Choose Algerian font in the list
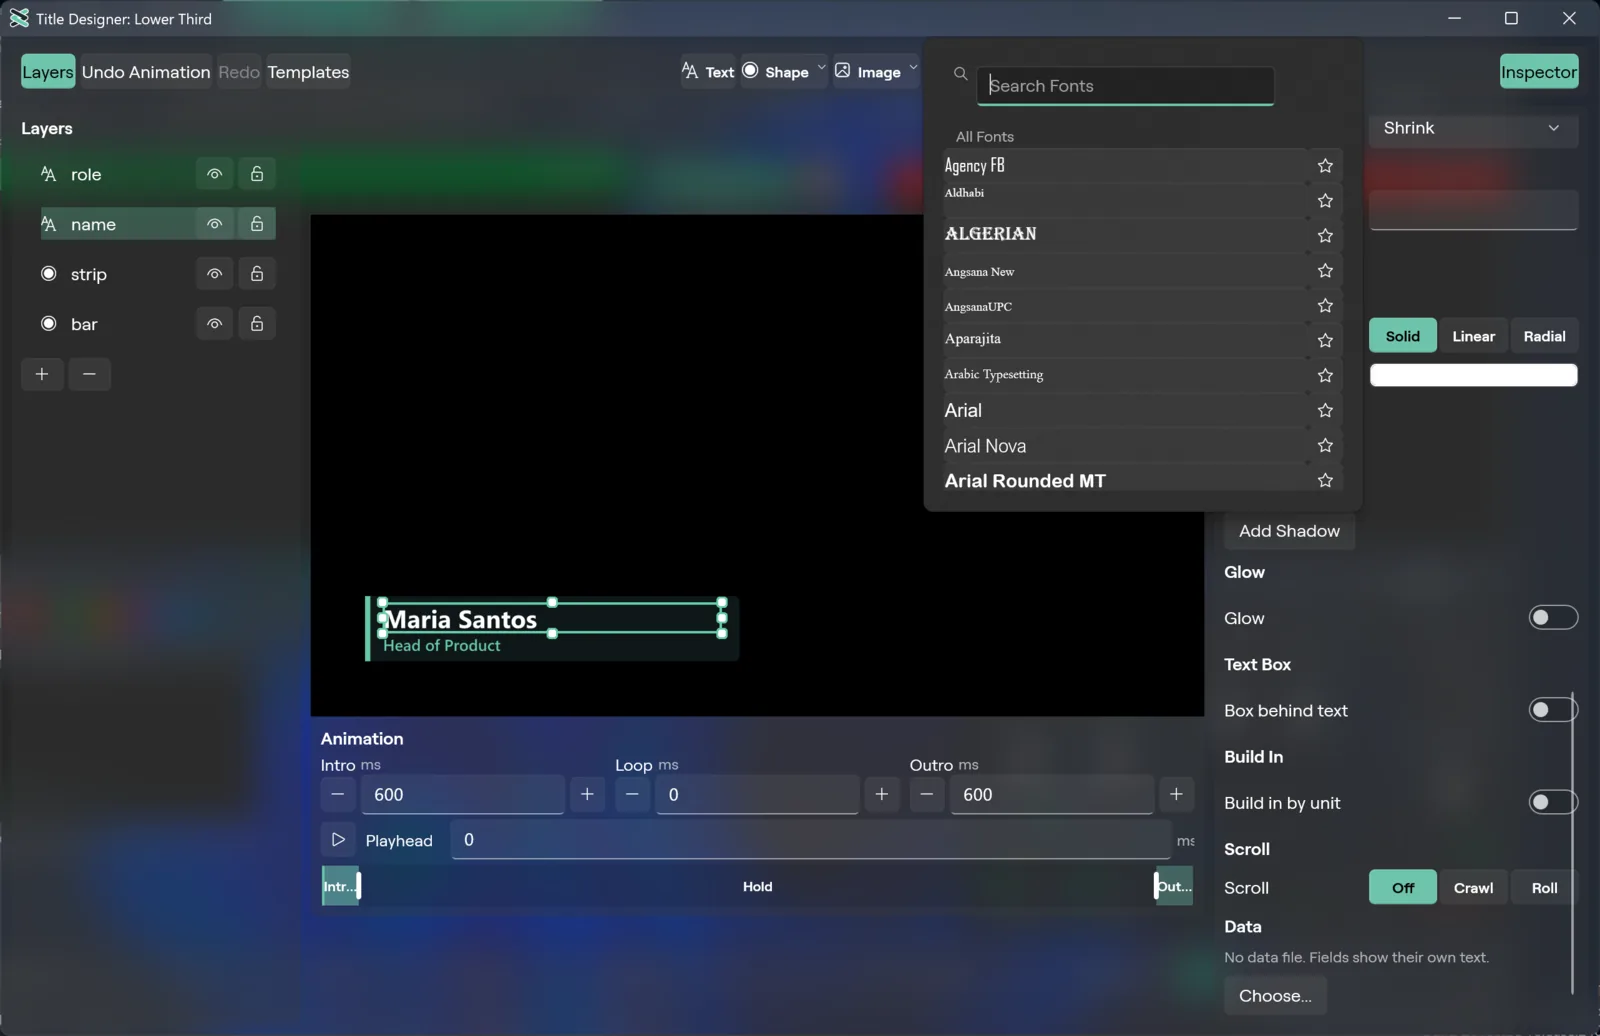This screenshot has width=1600, height=1036. click(x=1125, y=235)
